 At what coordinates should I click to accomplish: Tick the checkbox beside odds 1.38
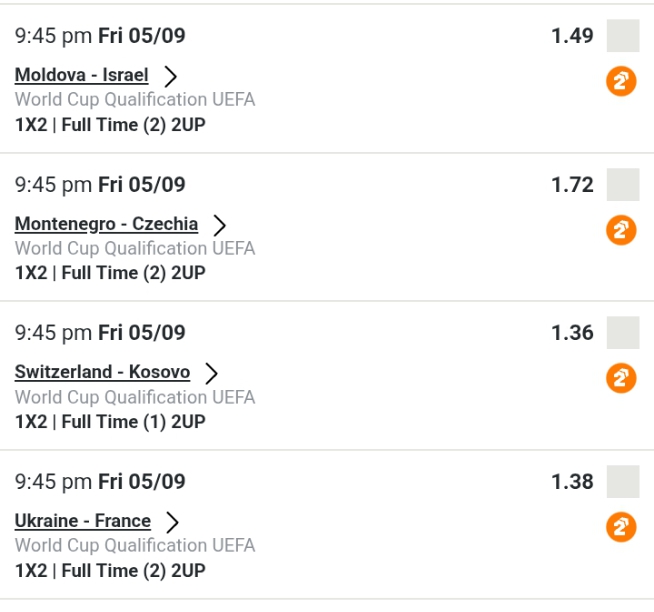click(623, 481)
